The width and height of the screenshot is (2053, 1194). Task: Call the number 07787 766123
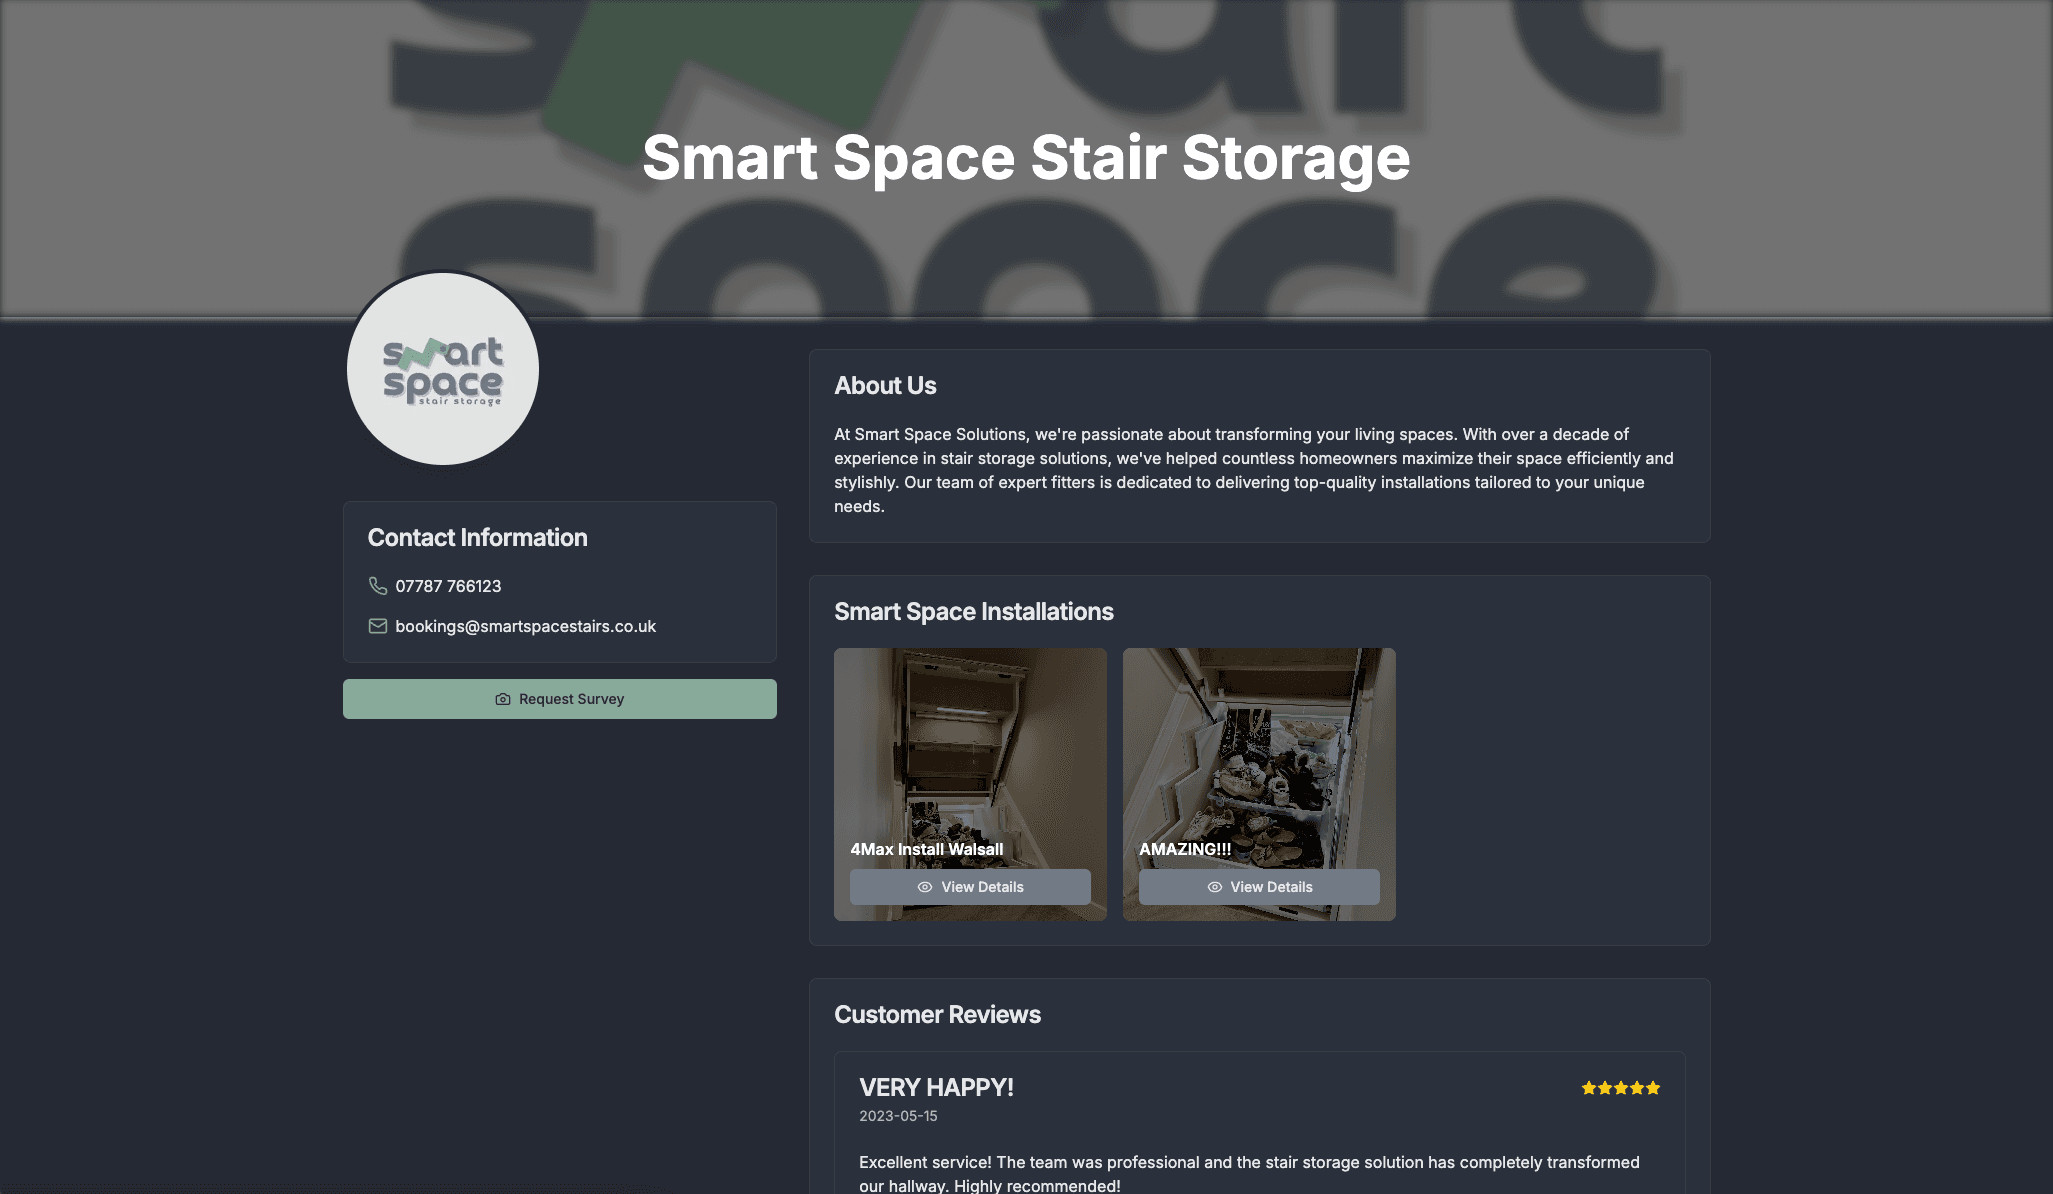click(x=448, y=586)
